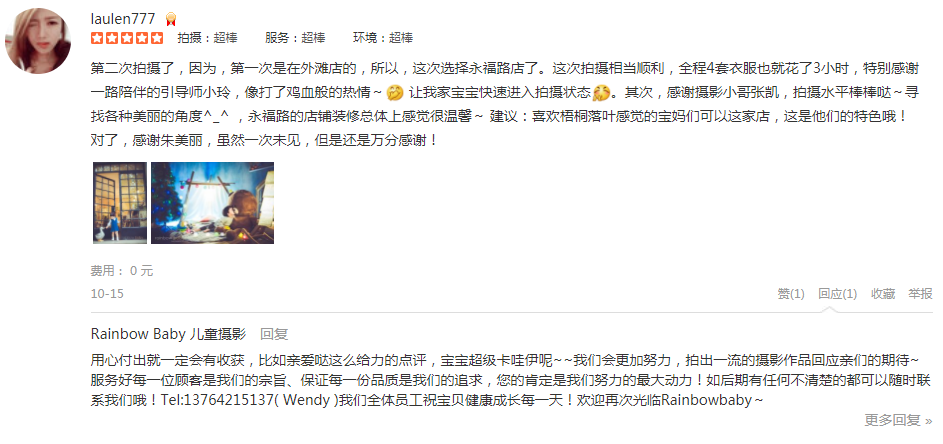Click 回复 next to Rainbow Baby reply

point(274,334)
